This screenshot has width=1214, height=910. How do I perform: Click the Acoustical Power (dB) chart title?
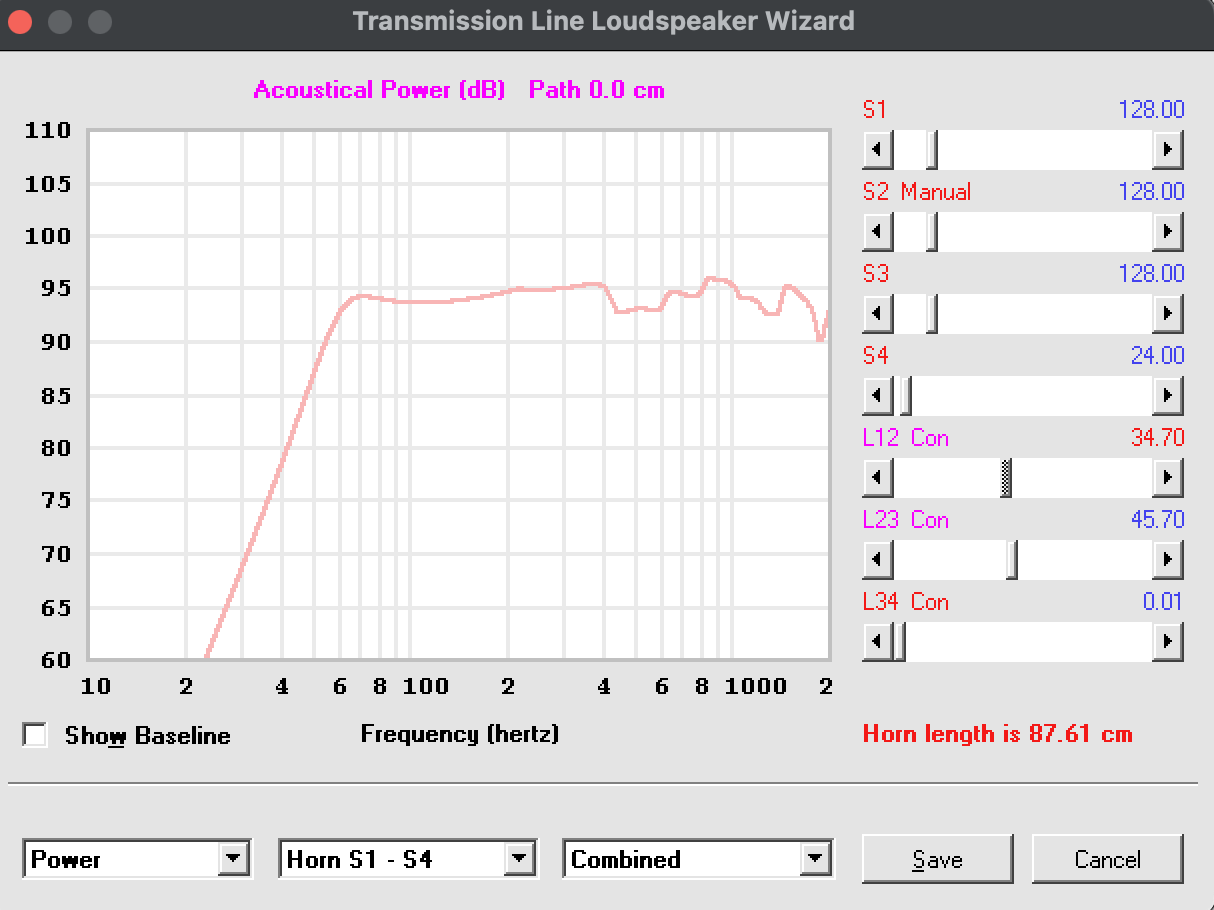tap(380, 90)
